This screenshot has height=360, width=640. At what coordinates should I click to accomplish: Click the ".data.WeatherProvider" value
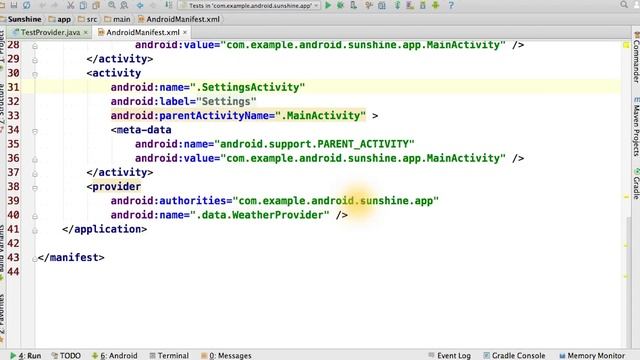coord(260,215)
